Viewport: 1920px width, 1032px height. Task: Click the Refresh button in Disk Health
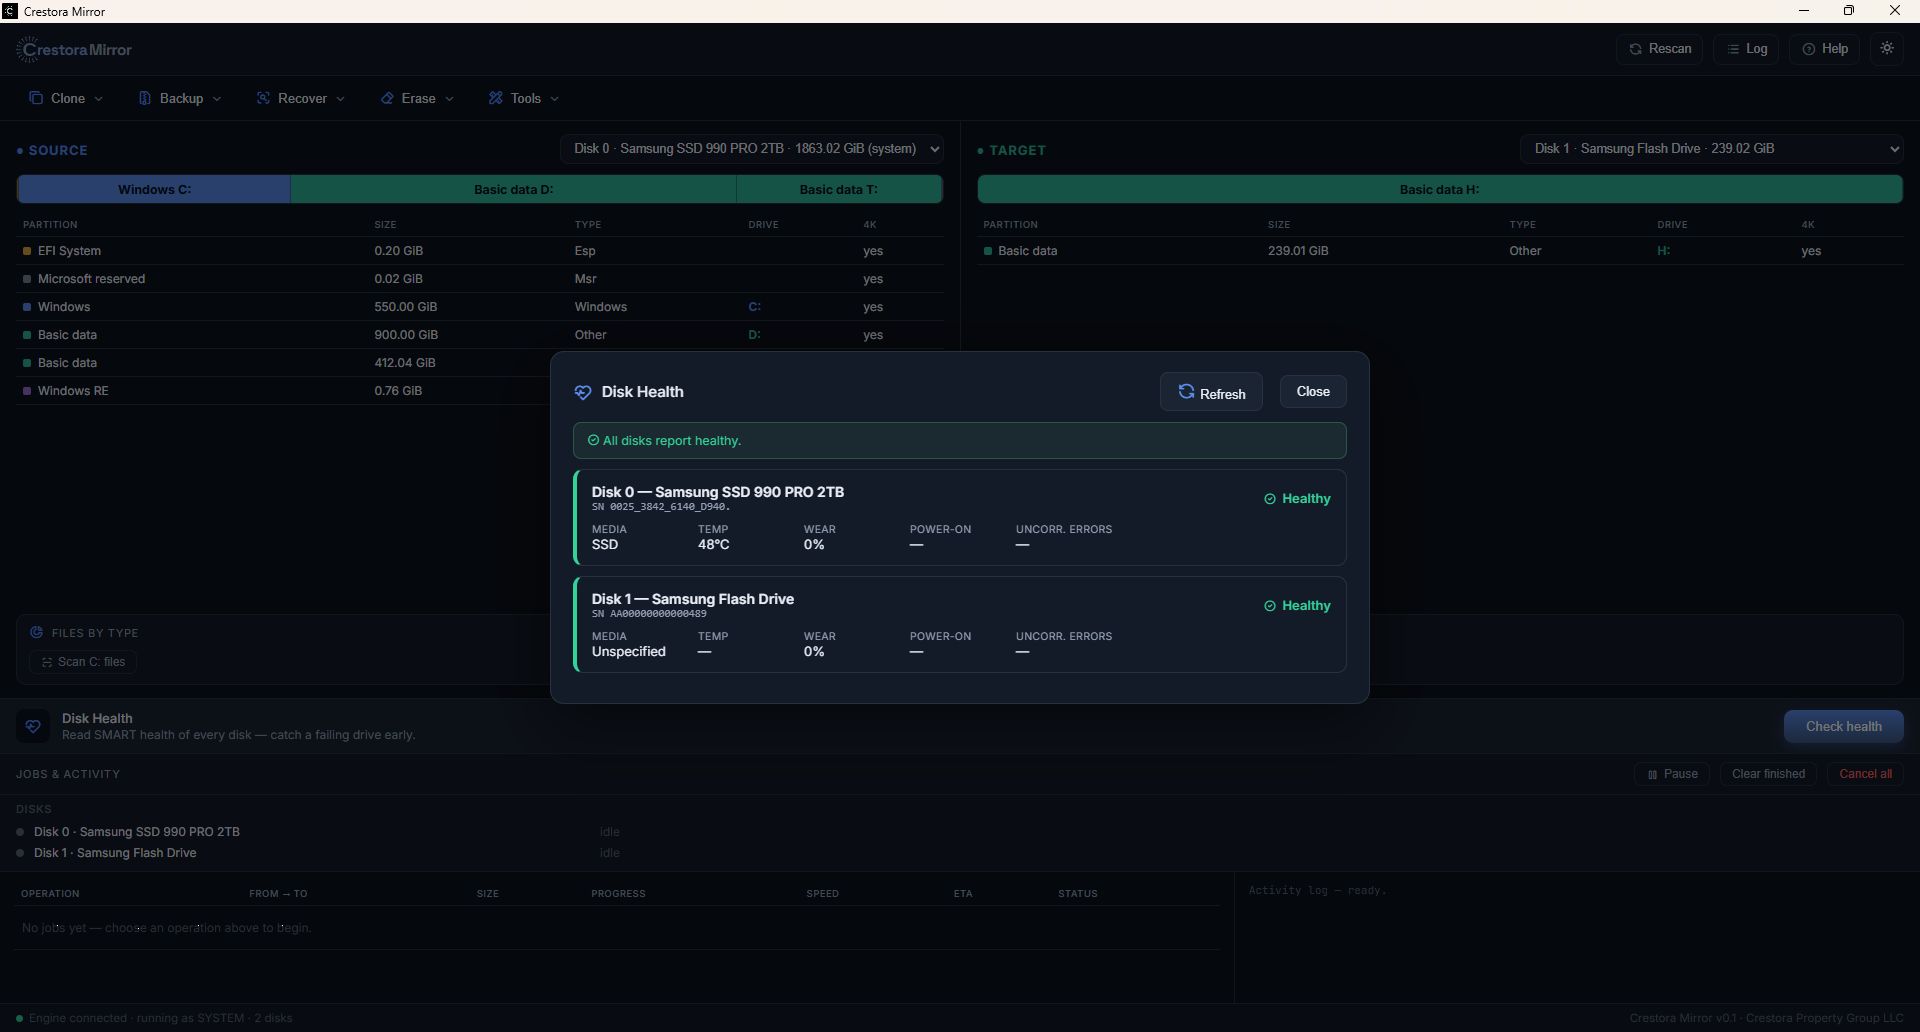(x=1211, y=392)
